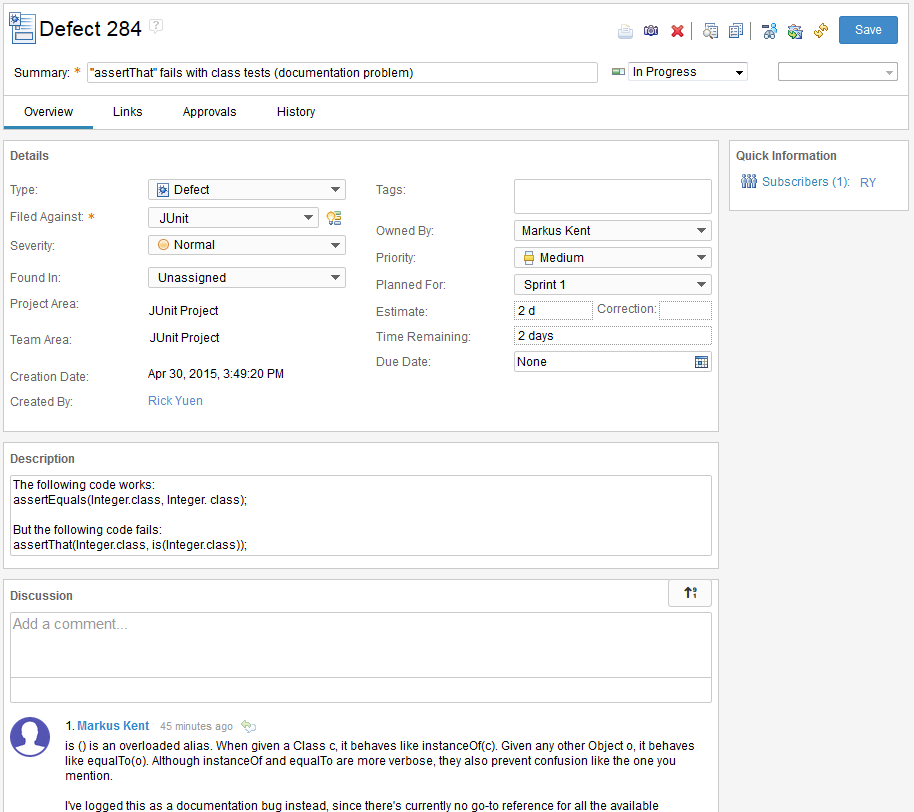Screen dimensions: 914x812
Task: Click the Add a comment field
Action: (360, 640)
